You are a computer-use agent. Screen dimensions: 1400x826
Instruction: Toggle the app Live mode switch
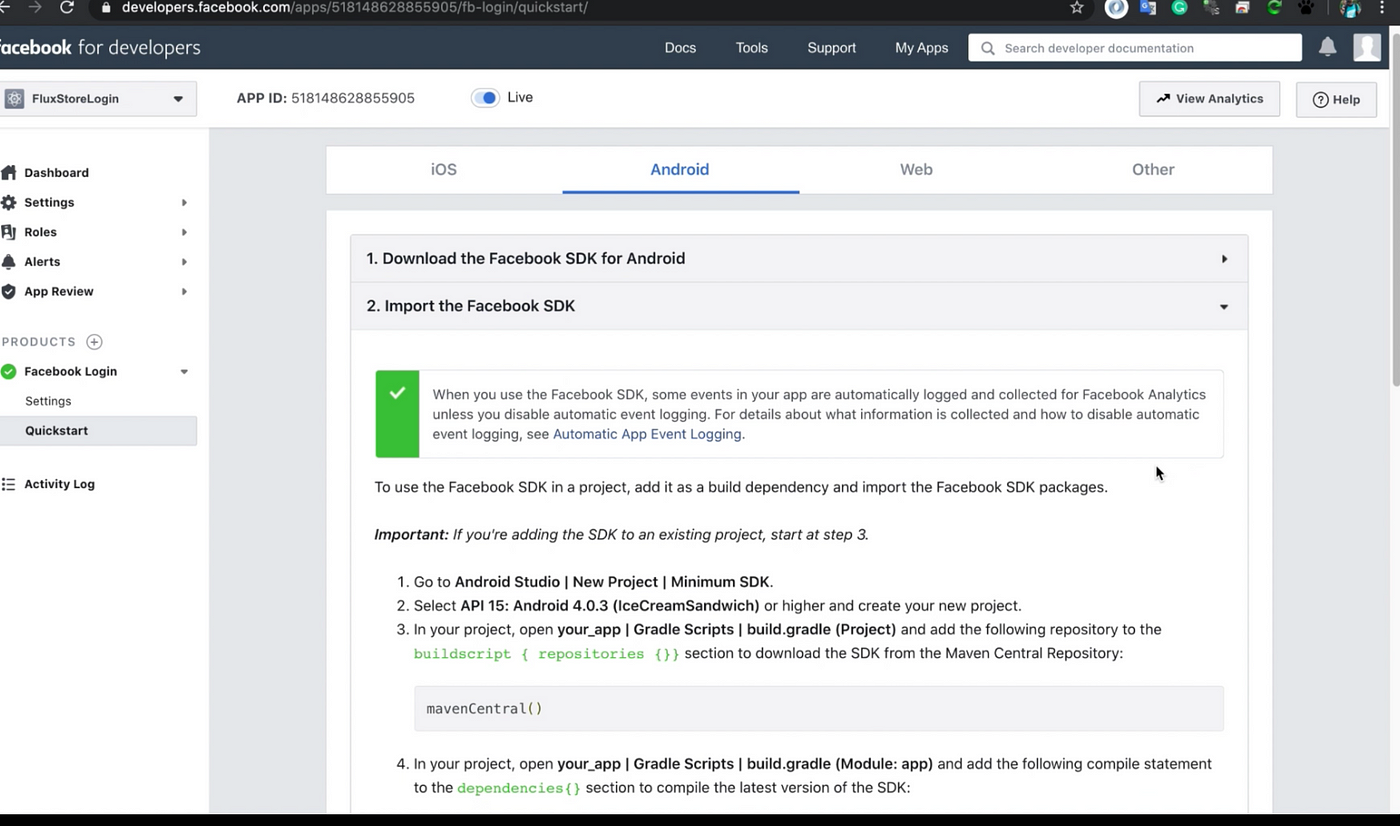pos(485,98)
